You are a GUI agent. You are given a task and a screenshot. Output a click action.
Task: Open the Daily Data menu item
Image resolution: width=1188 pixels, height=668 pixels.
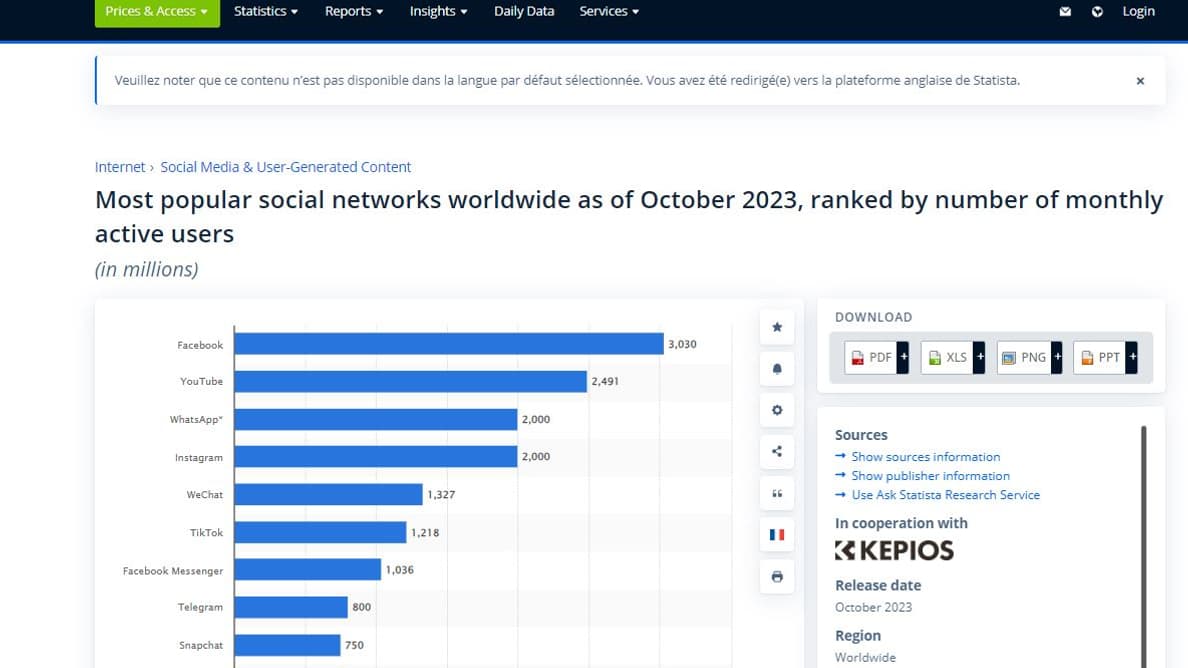coord(524,12)
